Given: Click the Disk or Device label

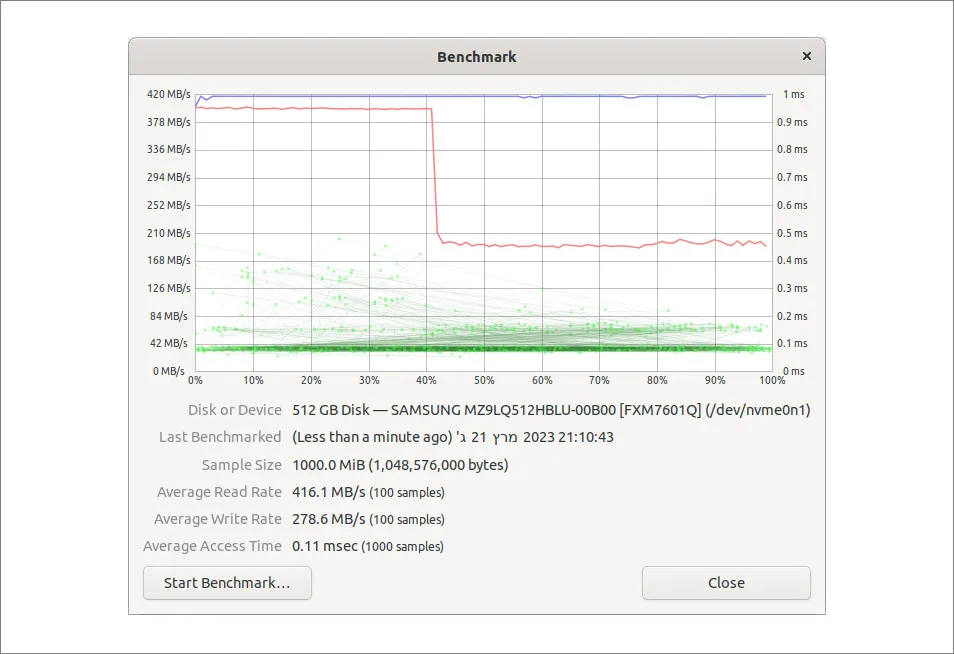Looking at the screenshot, I should [x=234, y=410].
